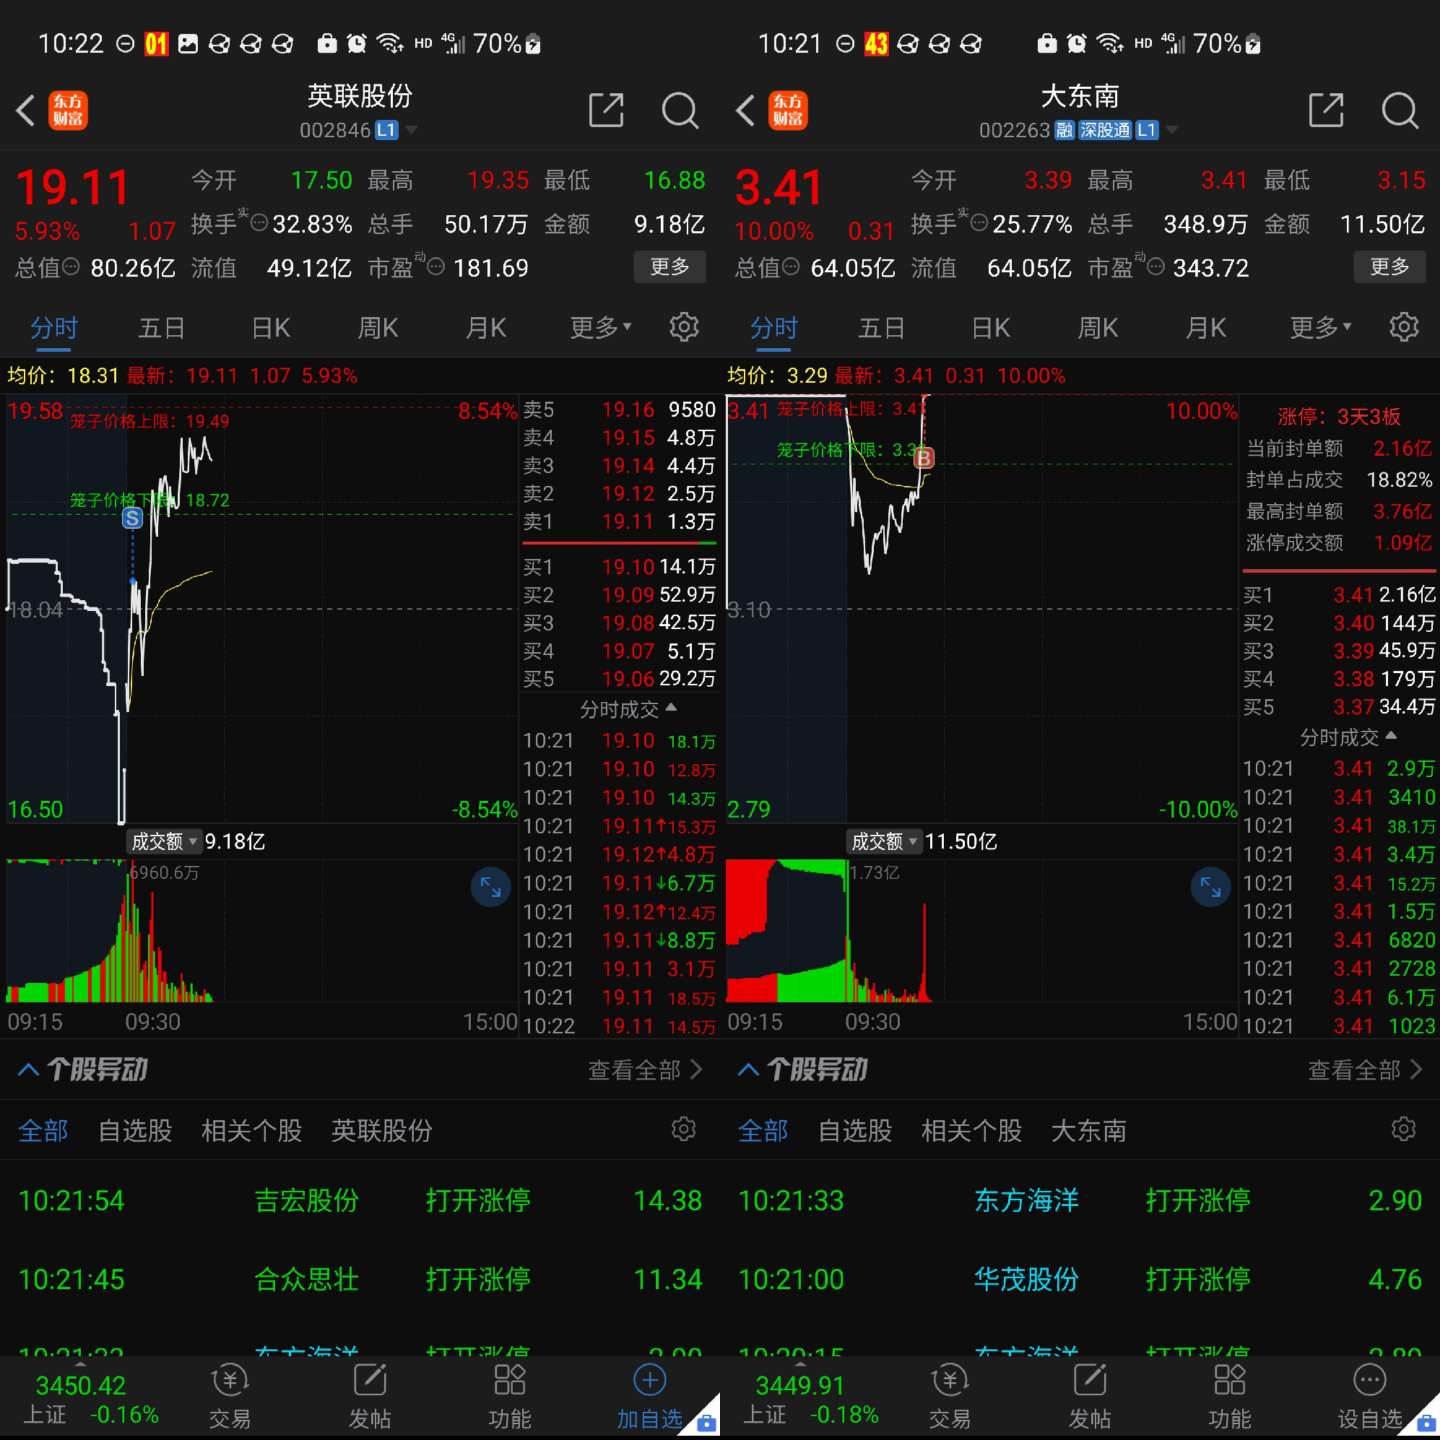Tap 更多 stats button on 英联股份 panel
Image resolution: width=1440 pixels, height=1440 pixels.
[670, 267]
